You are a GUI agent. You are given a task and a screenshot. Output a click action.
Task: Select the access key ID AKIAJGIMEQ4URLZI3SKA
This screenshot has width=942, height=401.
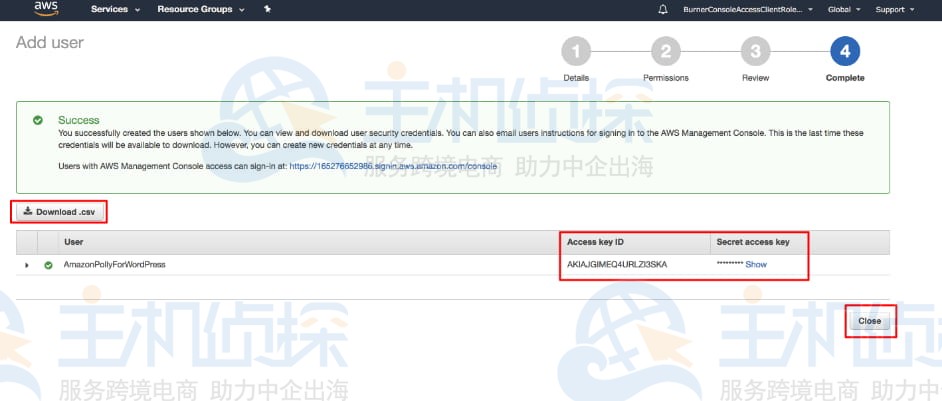(617, 265)
